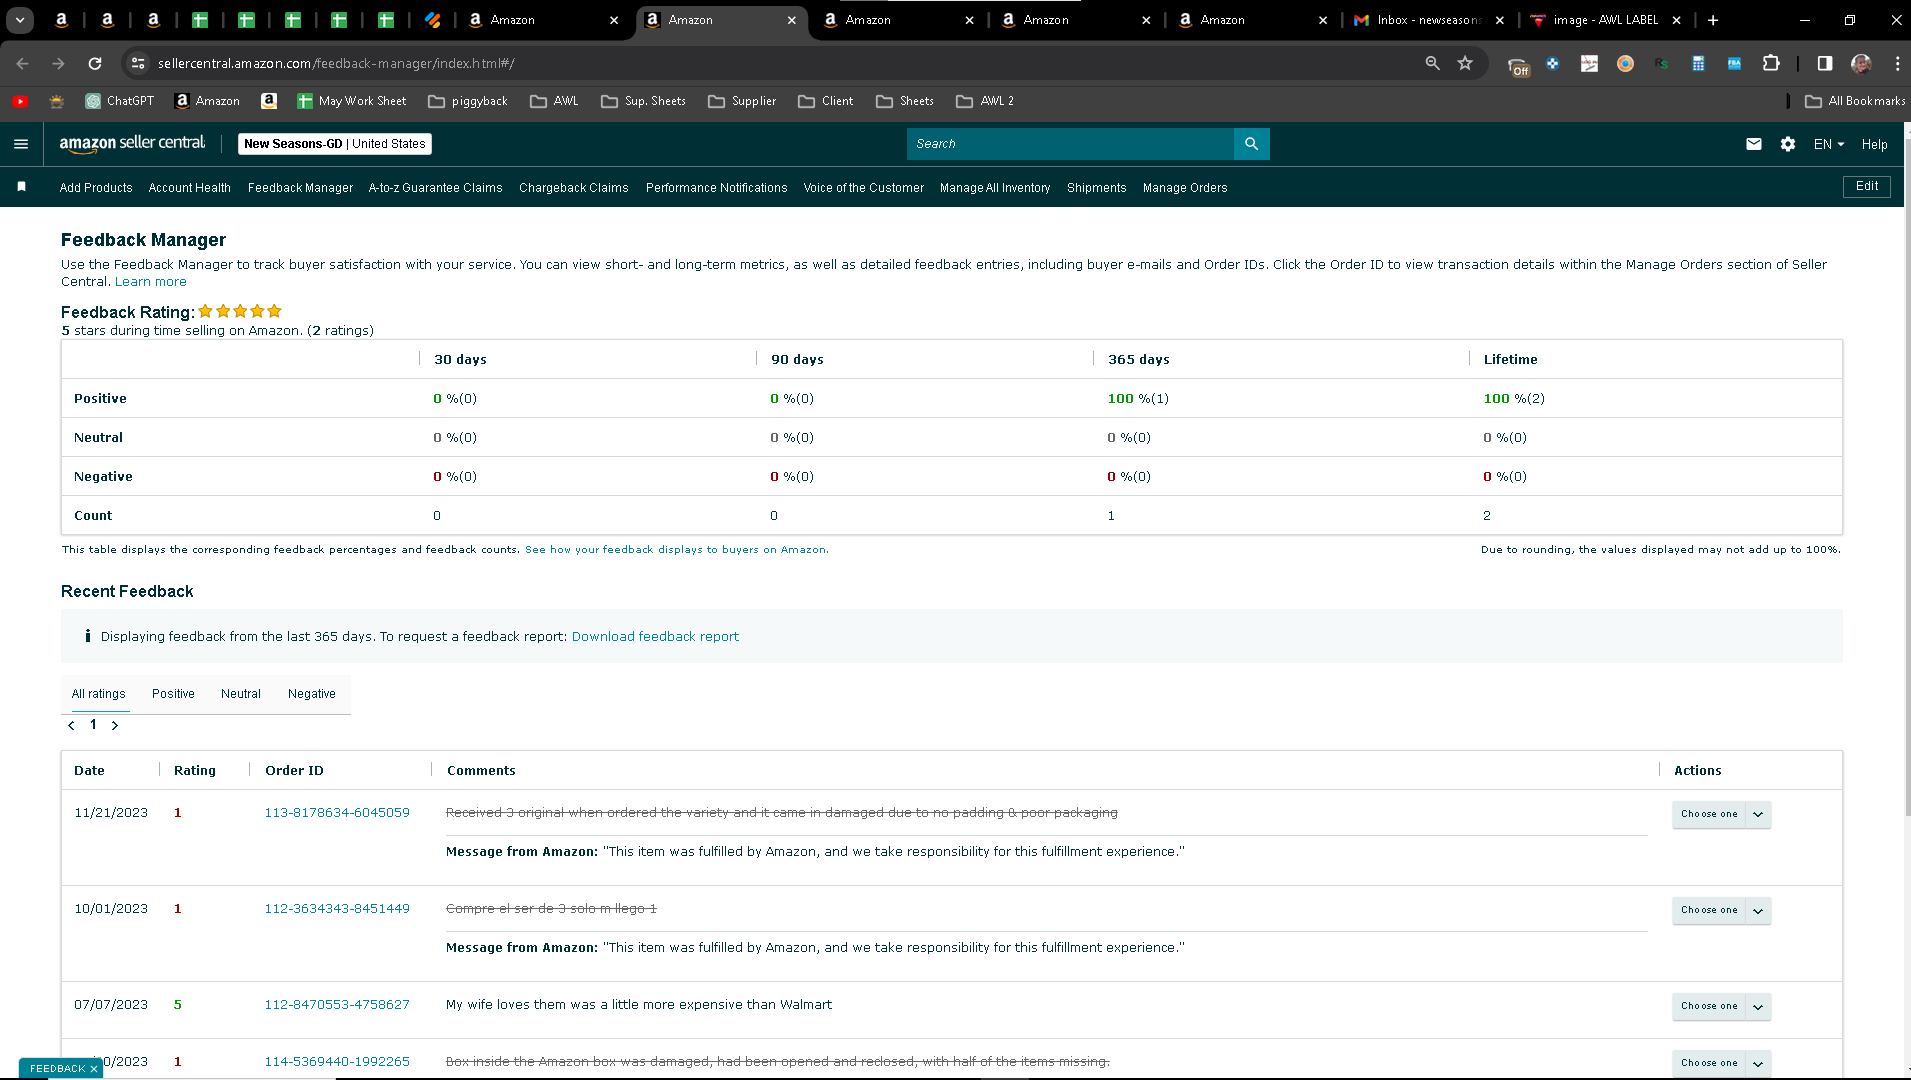This screenshot has width=1911, height=1080.
Task: Open Voice of the Customer menu item
Action: click(864, 188)
